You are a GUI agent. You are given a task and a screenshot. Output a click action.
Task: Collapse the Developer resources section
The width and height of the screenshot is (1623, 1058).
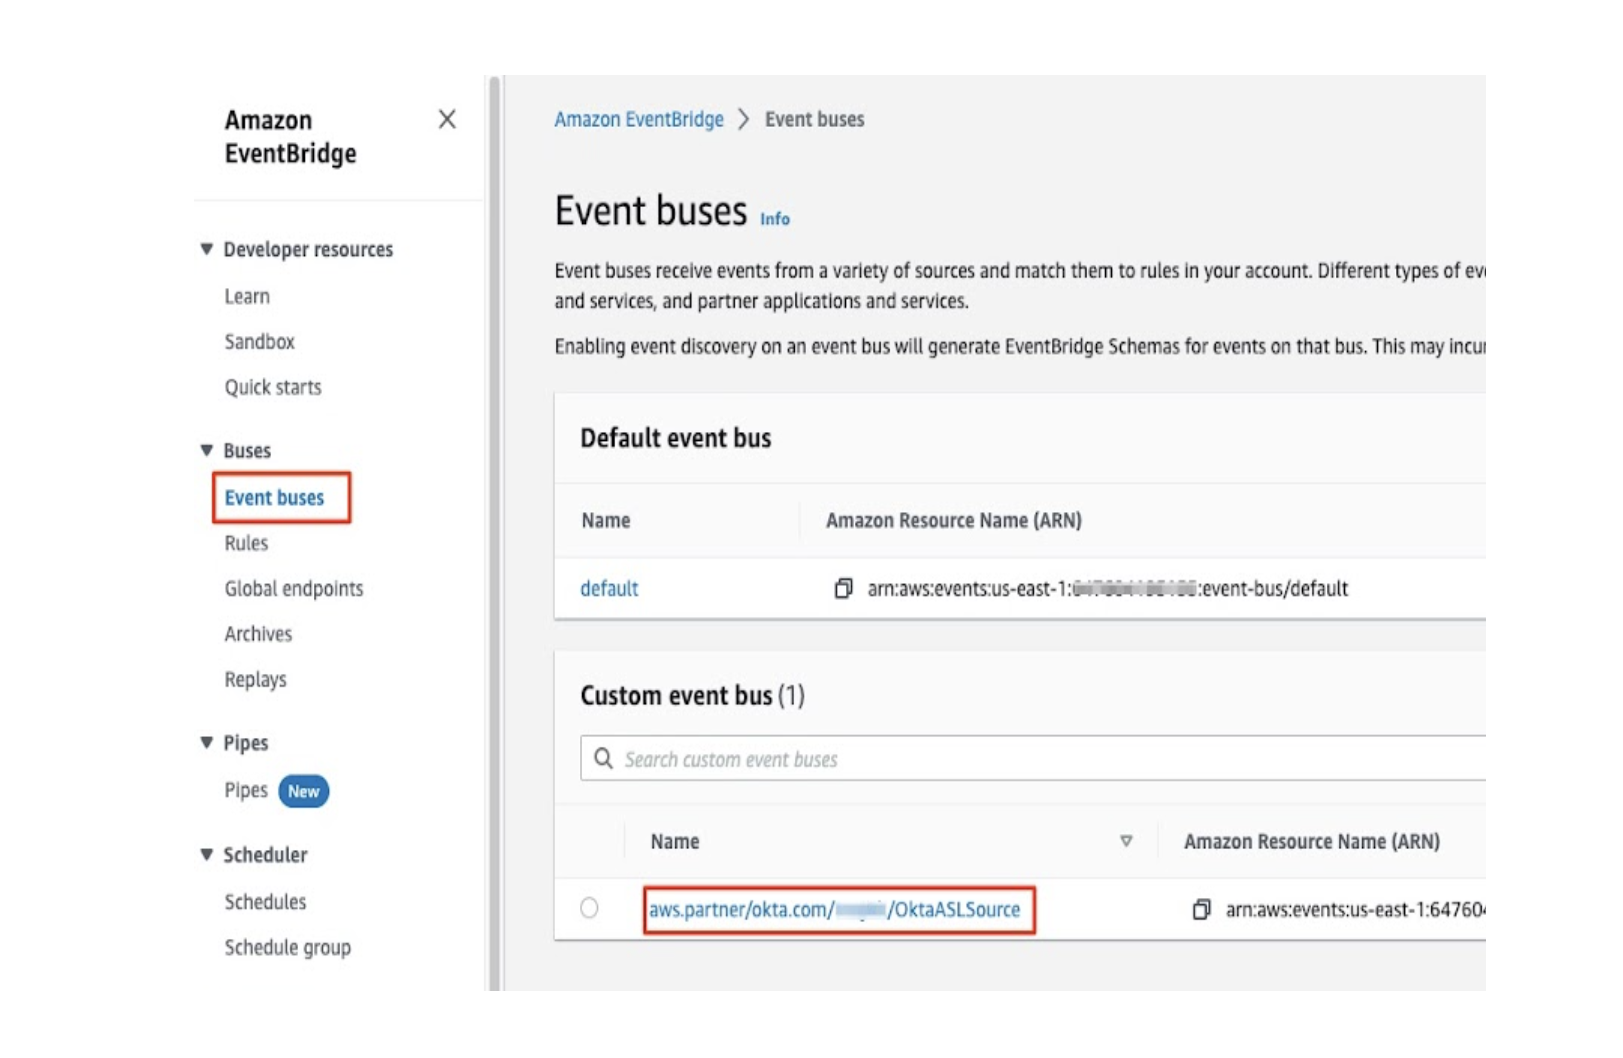click(x=207, y=249)
